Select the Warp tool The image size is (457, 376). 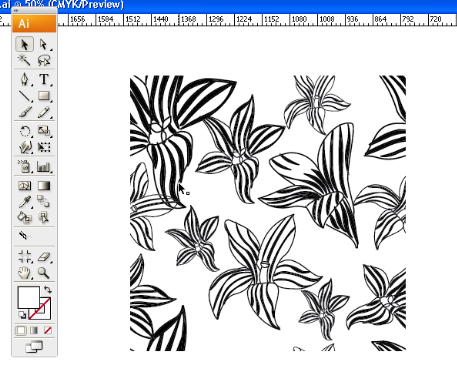pyautogui.click(x=24, y=147)
